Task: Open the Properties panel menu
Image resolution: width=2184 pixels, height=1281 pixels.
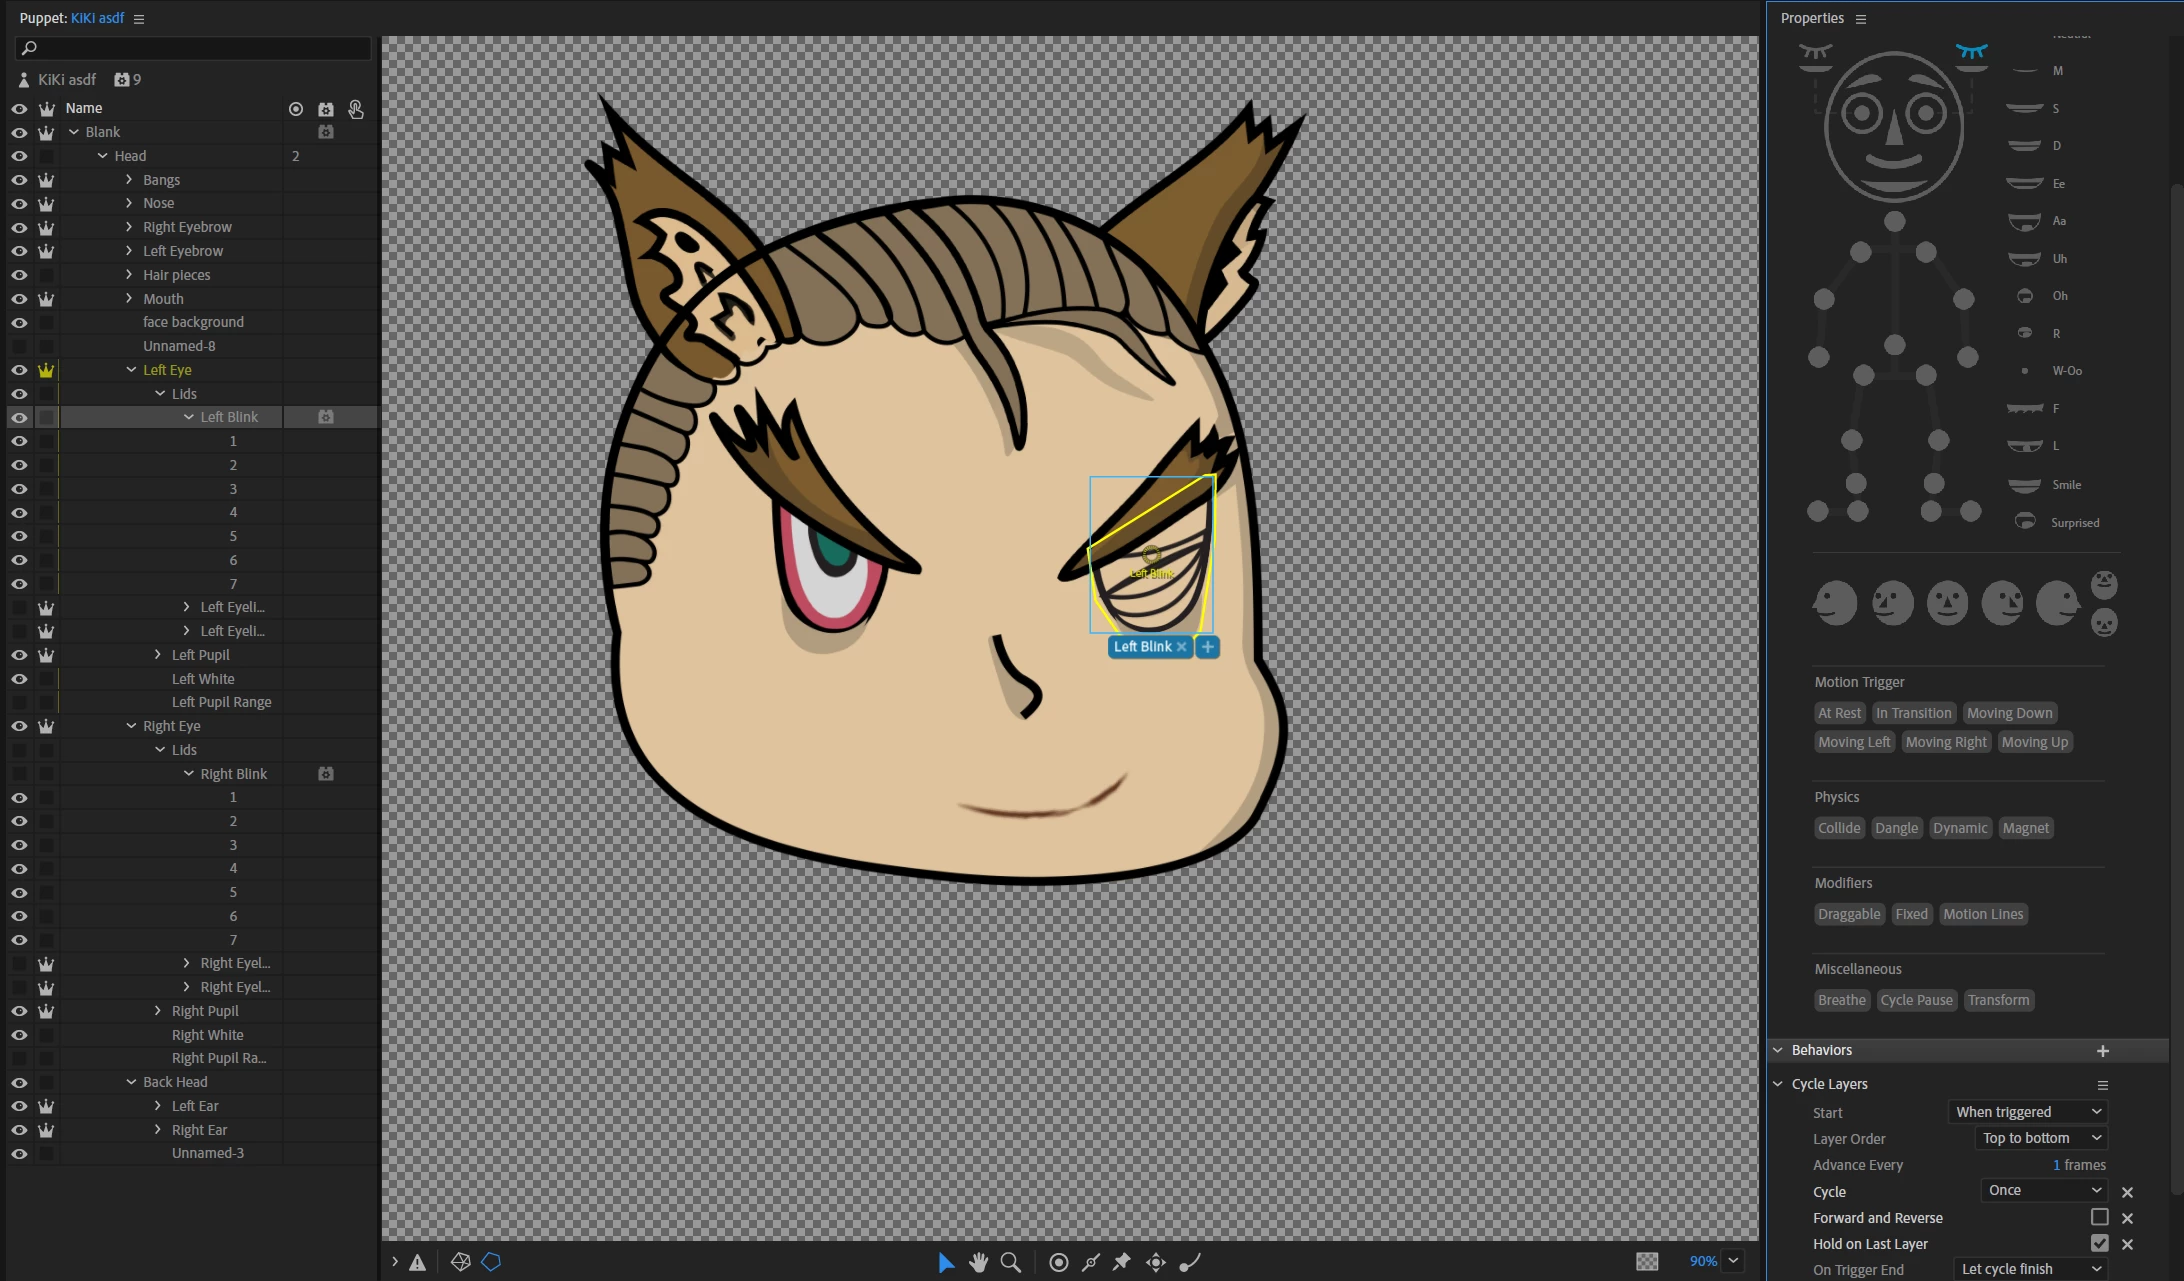Action: tap(1861, 19)
